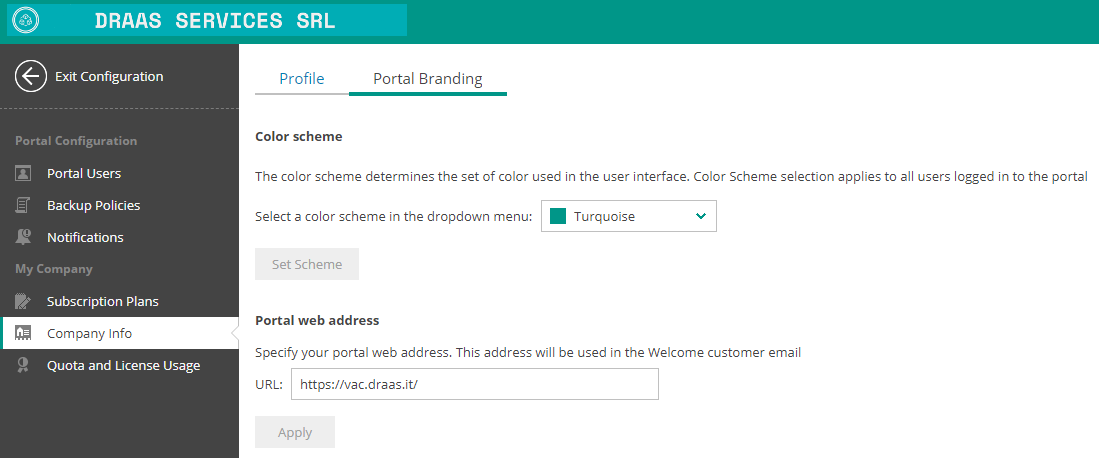Click the Notifications bell icon
Screen dimensions: 1099x458
23,237
